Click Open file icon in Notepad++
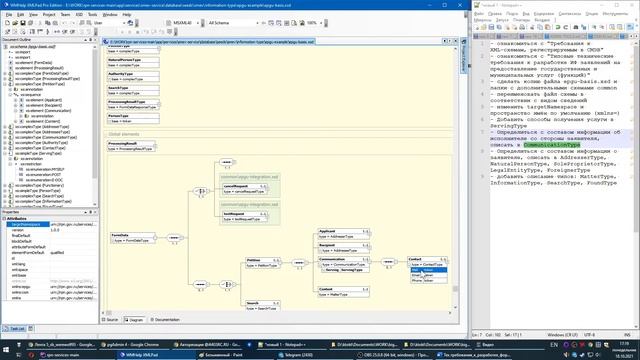The width and height of the screenshot is (640, 360). pos(484,27)
